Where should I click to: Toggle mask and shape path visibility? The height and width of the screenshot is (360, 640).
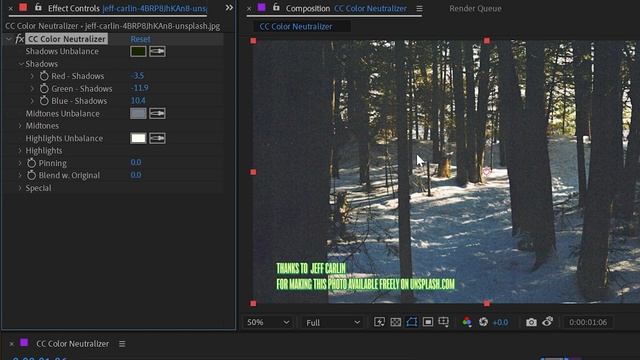click(x=411, y=322)
